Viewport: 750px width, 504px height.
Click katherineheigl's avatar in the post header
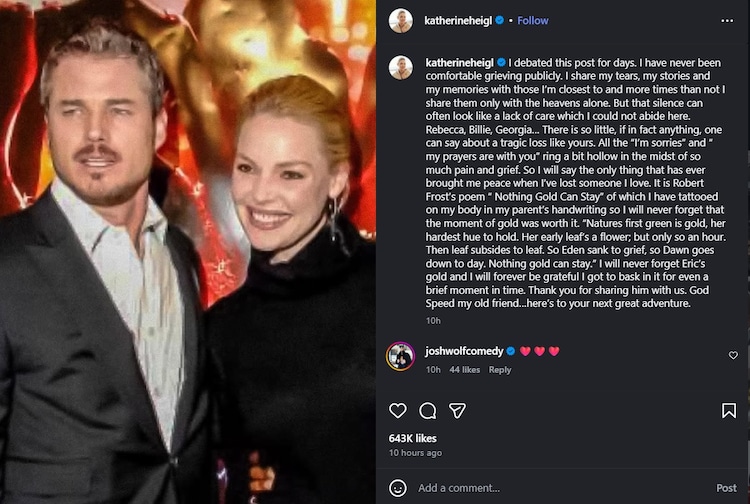401,20
